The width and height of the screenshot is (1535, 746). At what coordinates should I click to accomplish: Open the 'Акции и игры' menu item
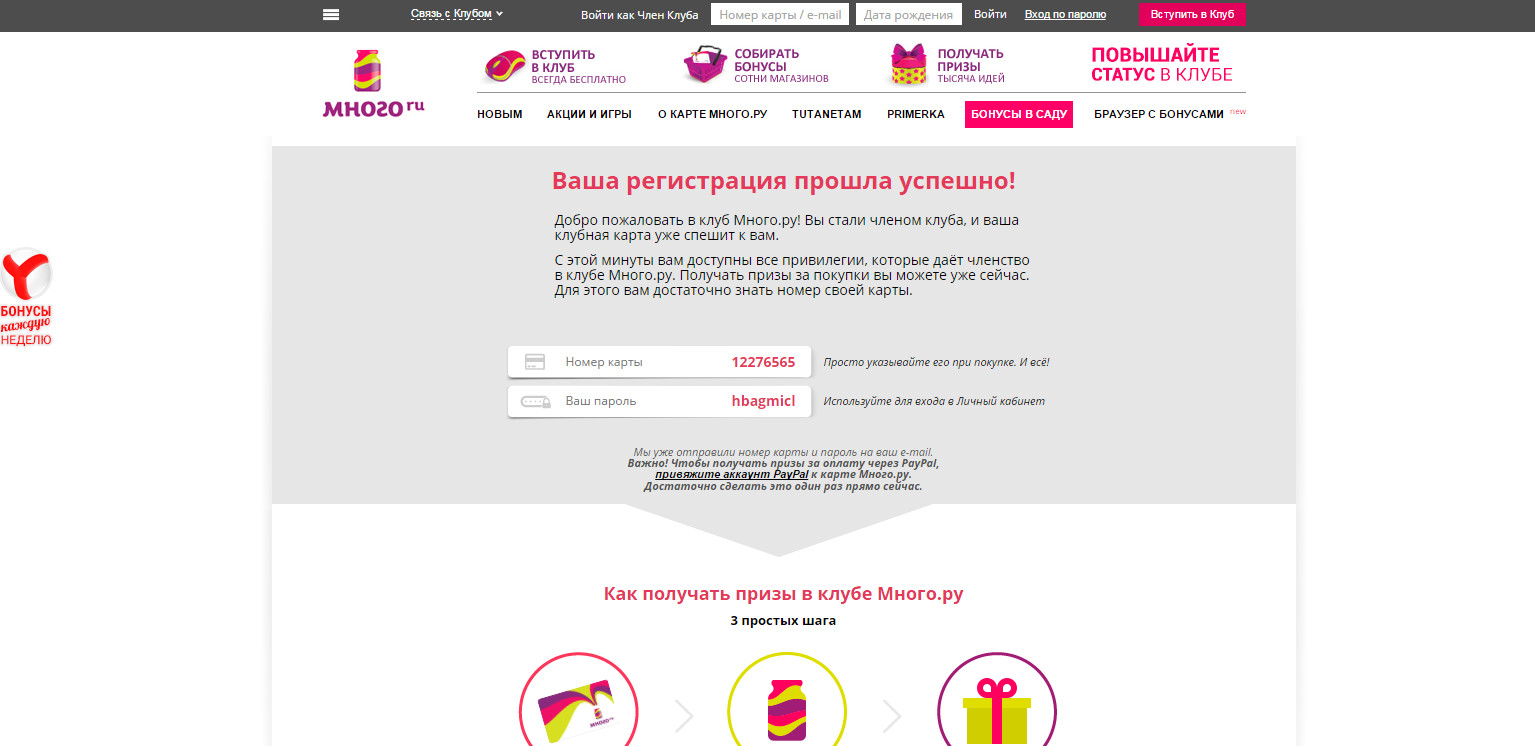point(589,114)
